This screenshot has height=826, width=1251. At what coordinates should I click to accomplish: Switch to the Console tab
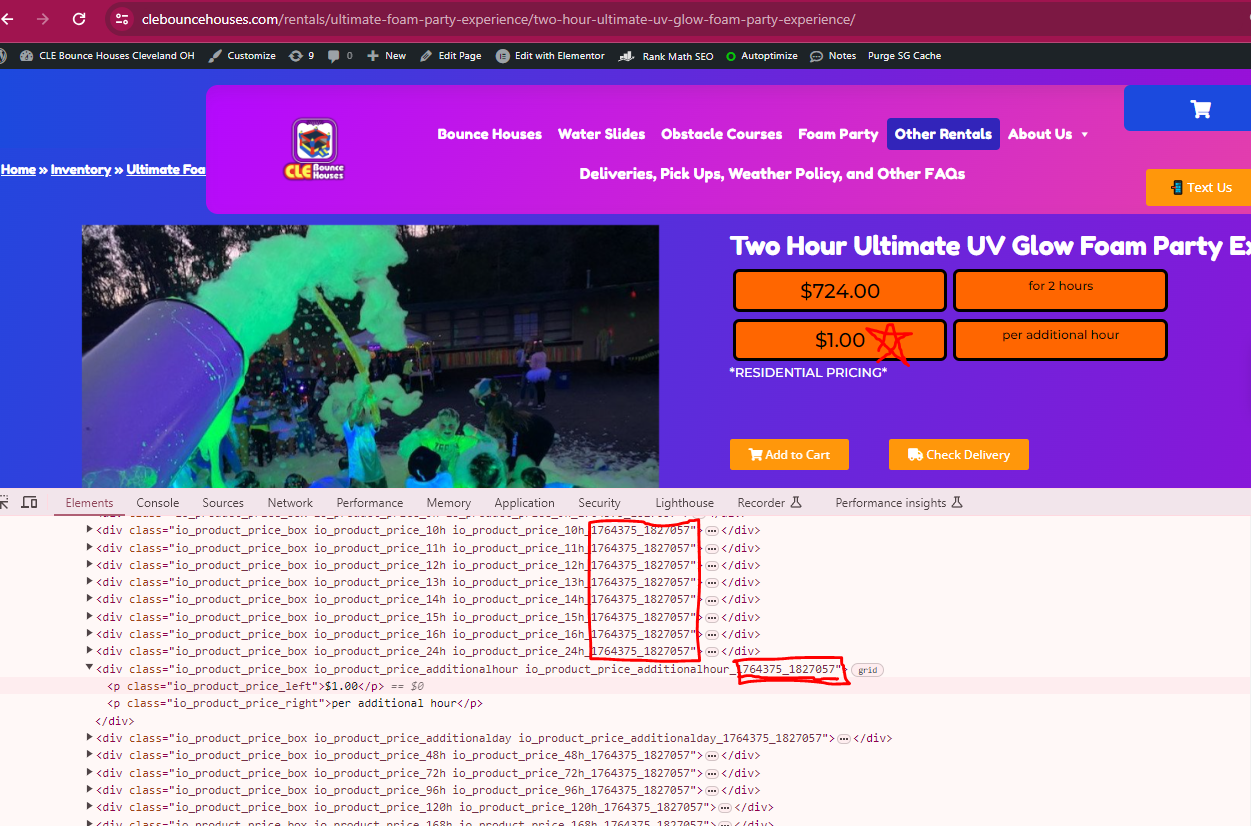[158, 503]
